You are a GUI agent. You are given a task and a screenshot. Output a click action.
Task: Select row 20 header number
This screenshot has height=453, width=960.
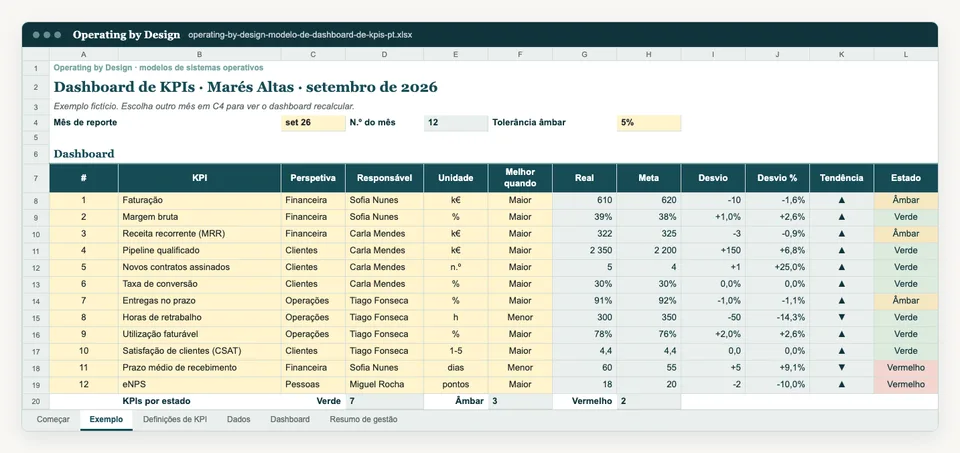pyautogui.click(x=36, y=402)
